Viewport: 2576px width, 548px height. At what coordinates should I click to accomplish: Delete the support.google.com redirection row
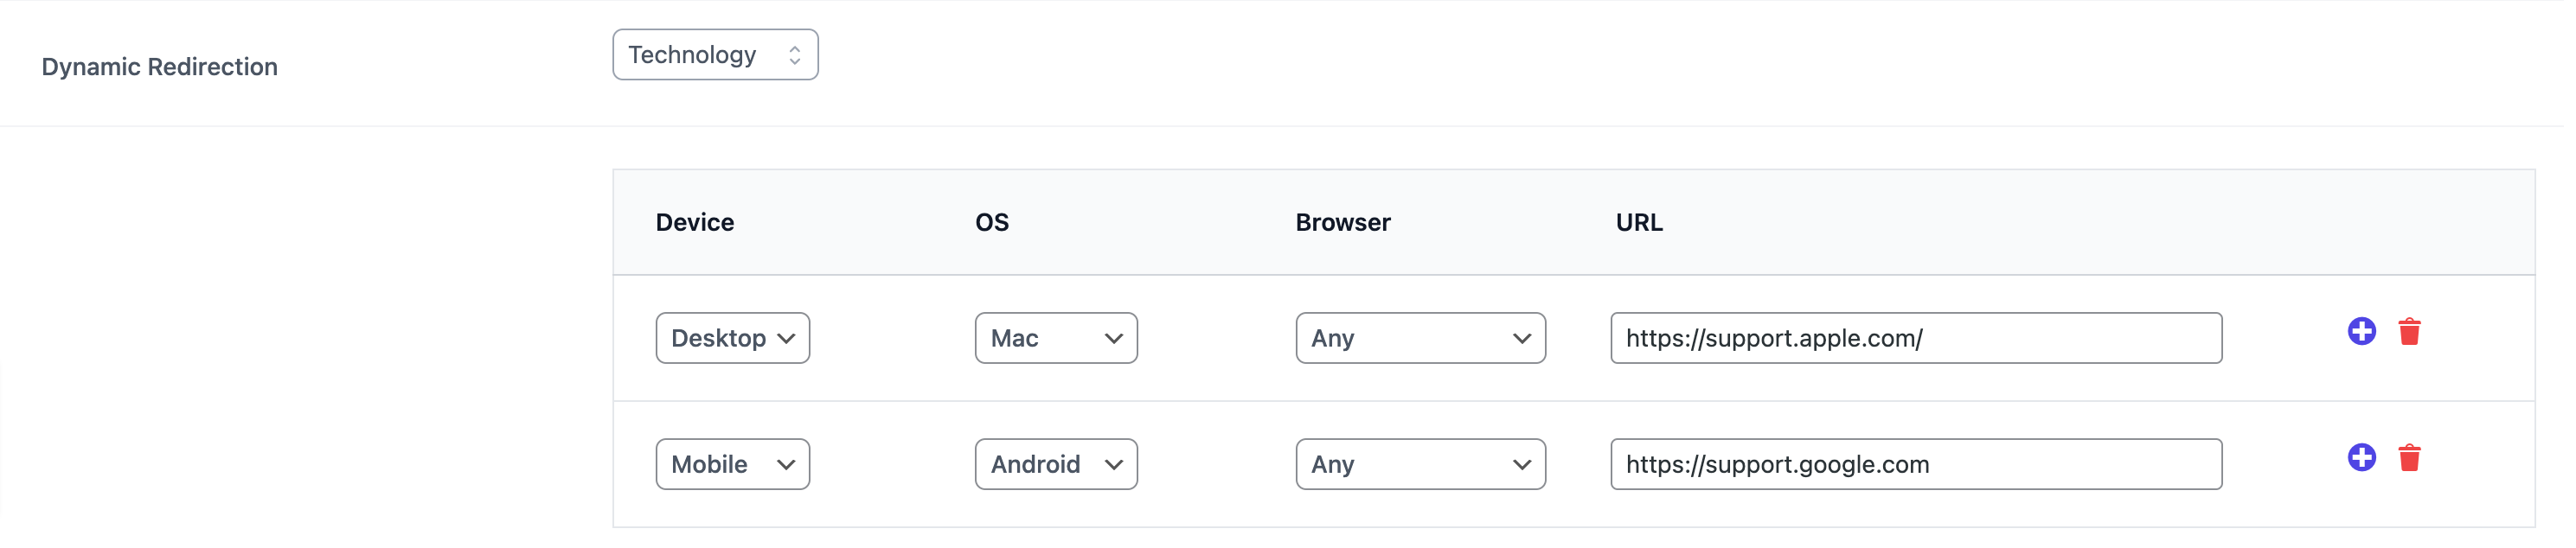[x=2409, y=457]
